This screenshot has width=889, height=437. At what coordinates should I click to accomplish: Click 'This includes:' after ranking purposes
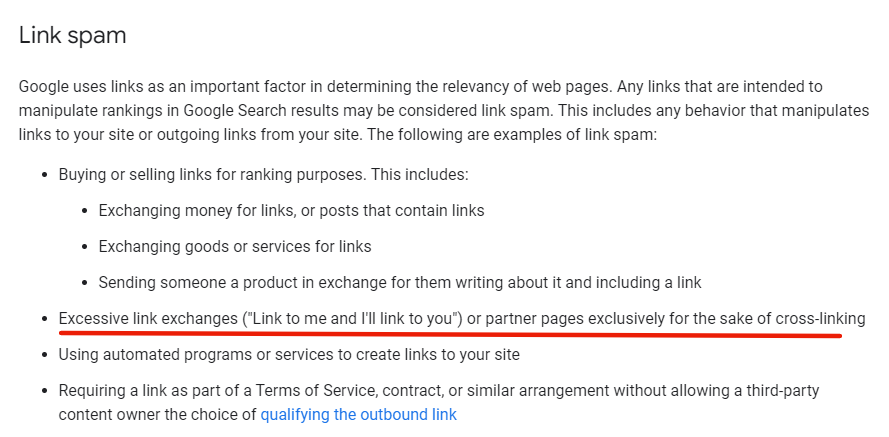click(x=420, y=174)
